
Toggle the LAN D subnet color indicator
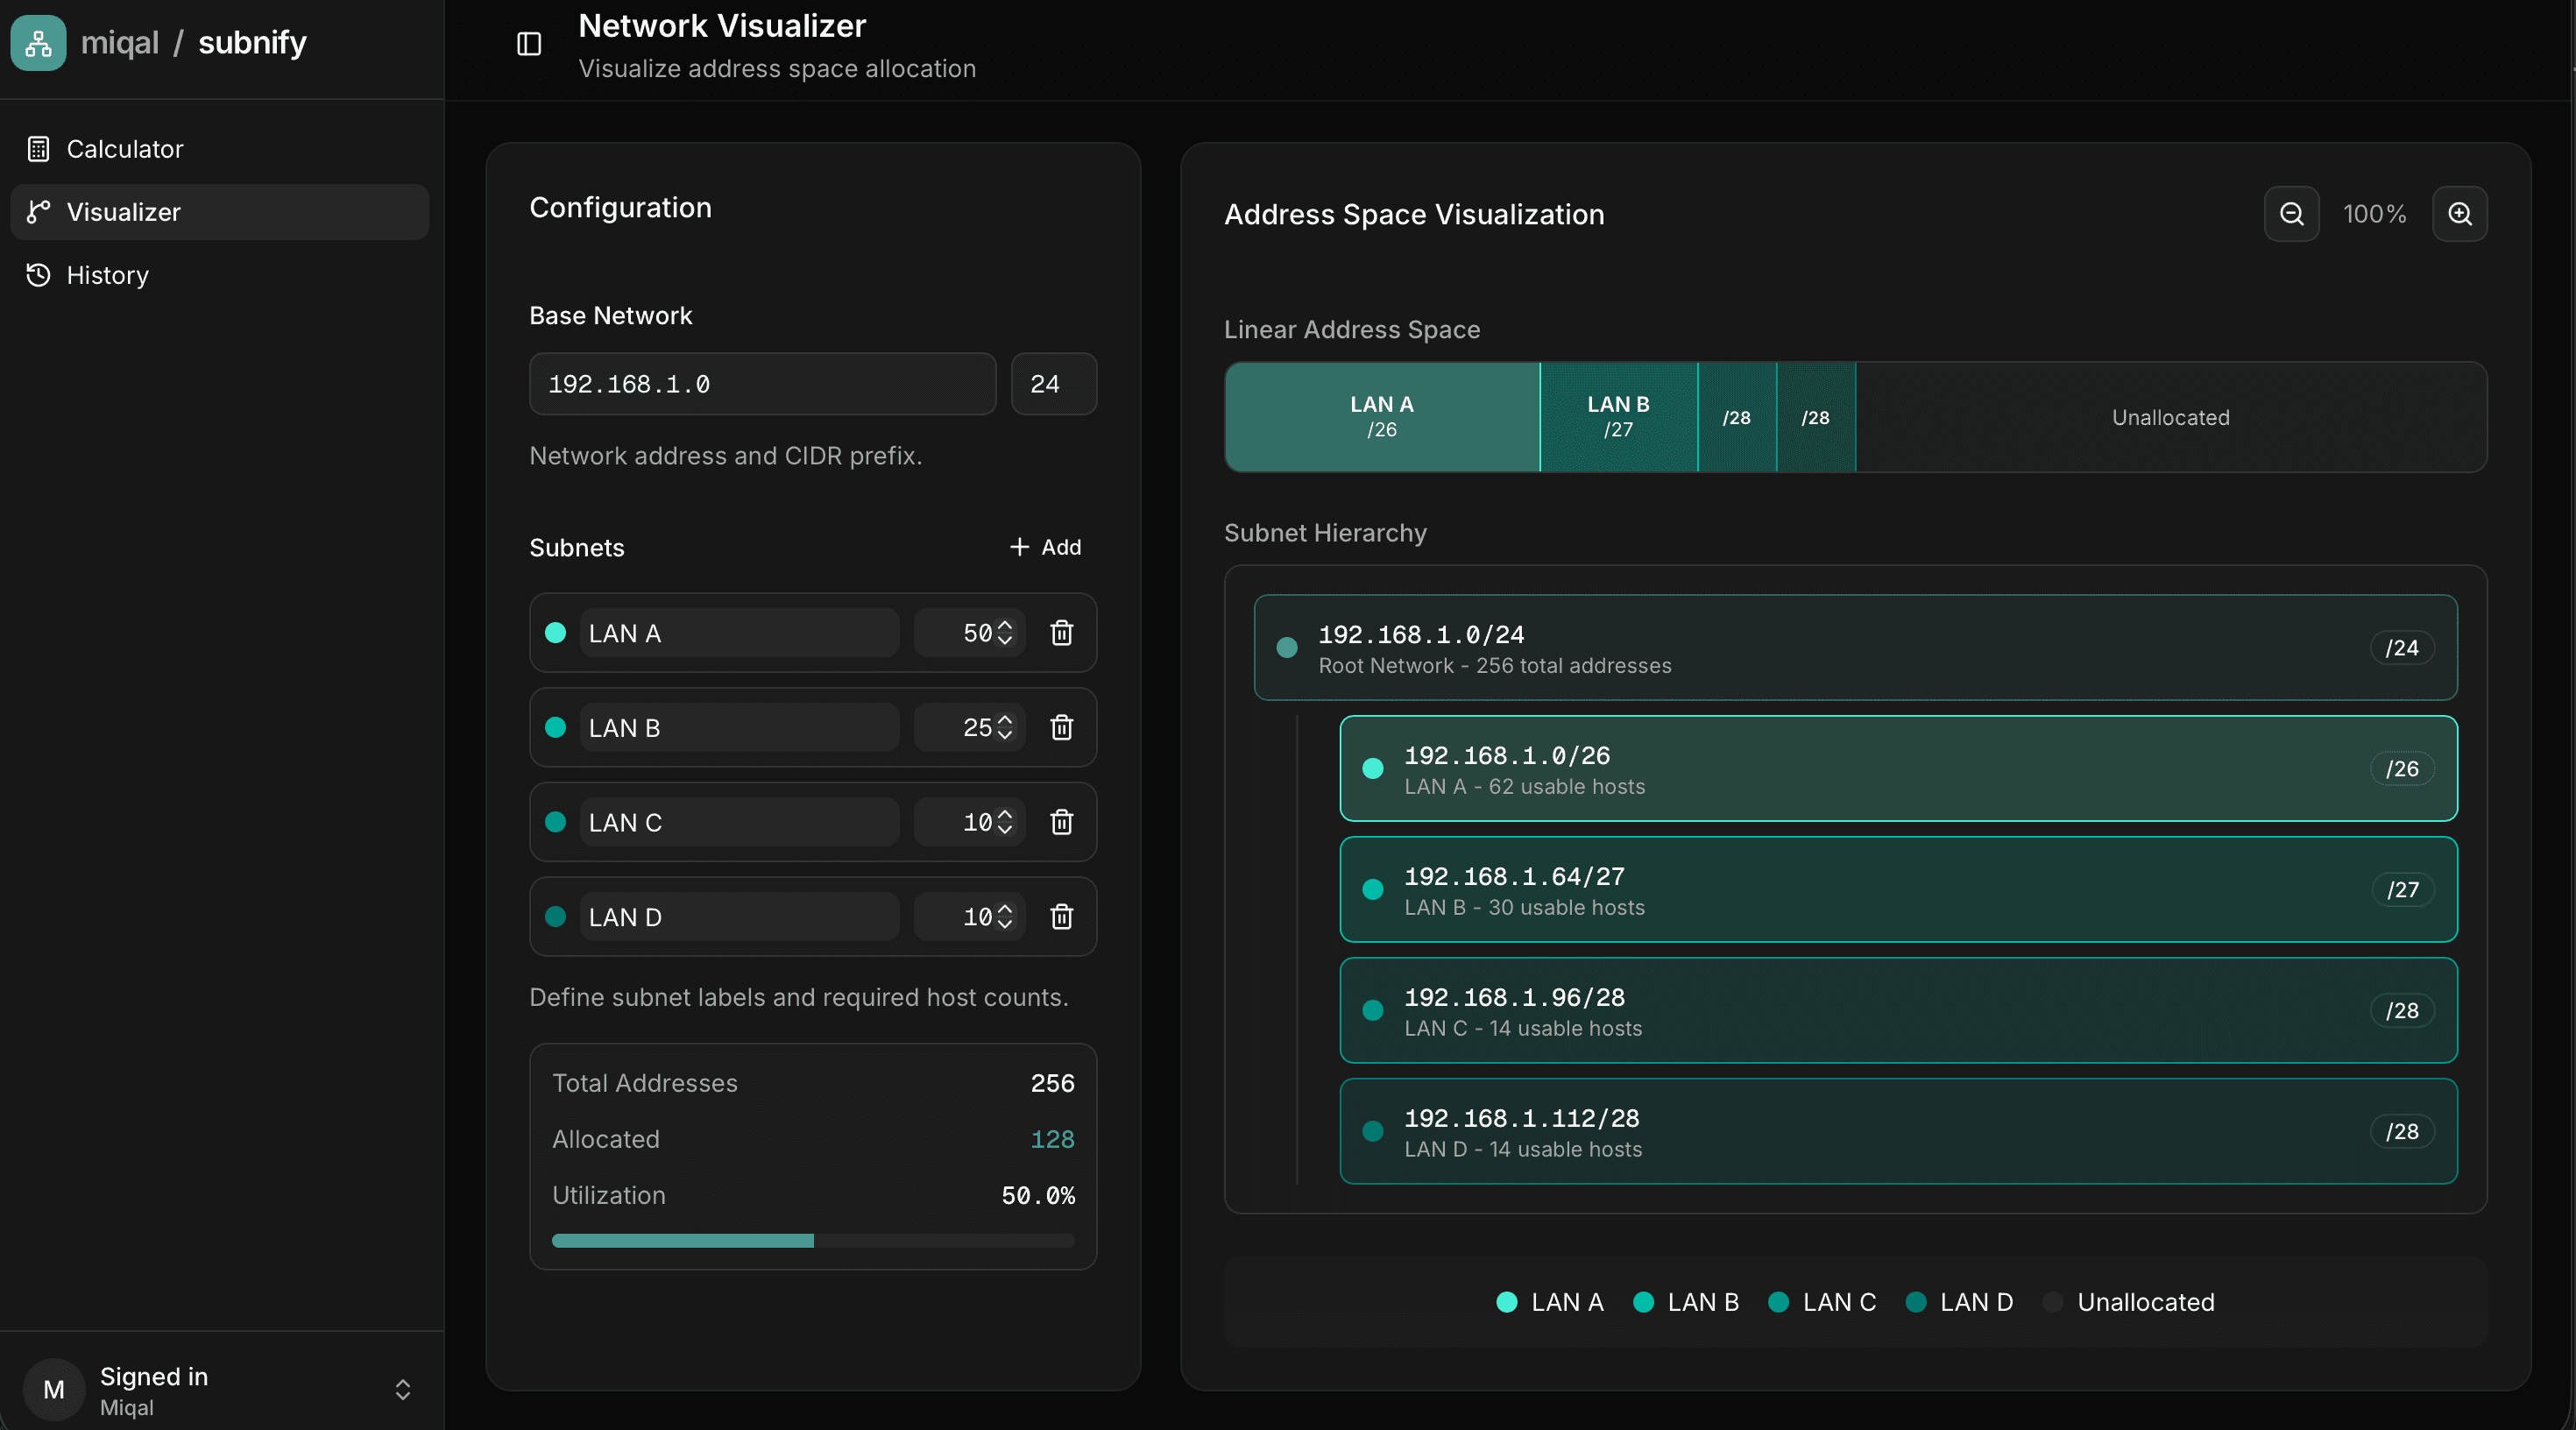[x=557, y=917]
